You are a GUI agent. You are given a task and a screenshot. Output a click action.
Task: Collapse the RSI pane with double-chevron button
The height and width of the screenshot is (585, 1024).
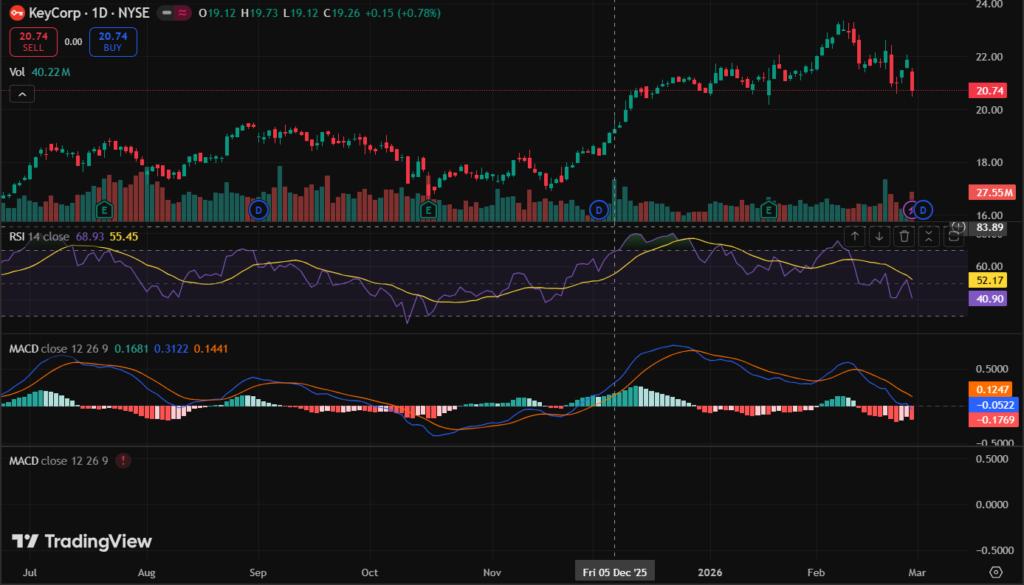pyautogui.click(x=929, y=236)
